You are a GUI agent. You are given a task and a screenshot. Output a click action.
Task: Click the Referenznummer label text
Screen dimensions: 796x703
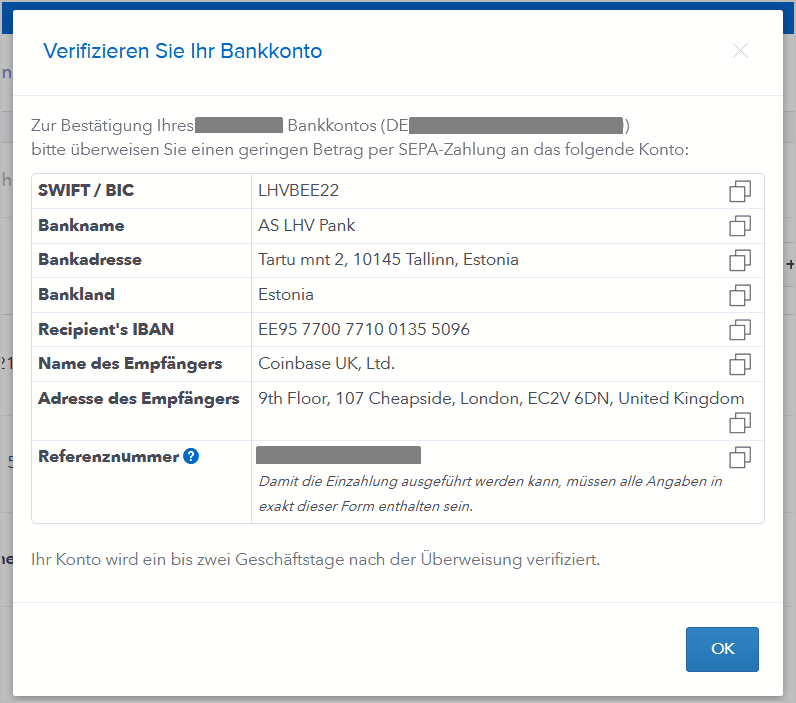click(x=109, y=456)
